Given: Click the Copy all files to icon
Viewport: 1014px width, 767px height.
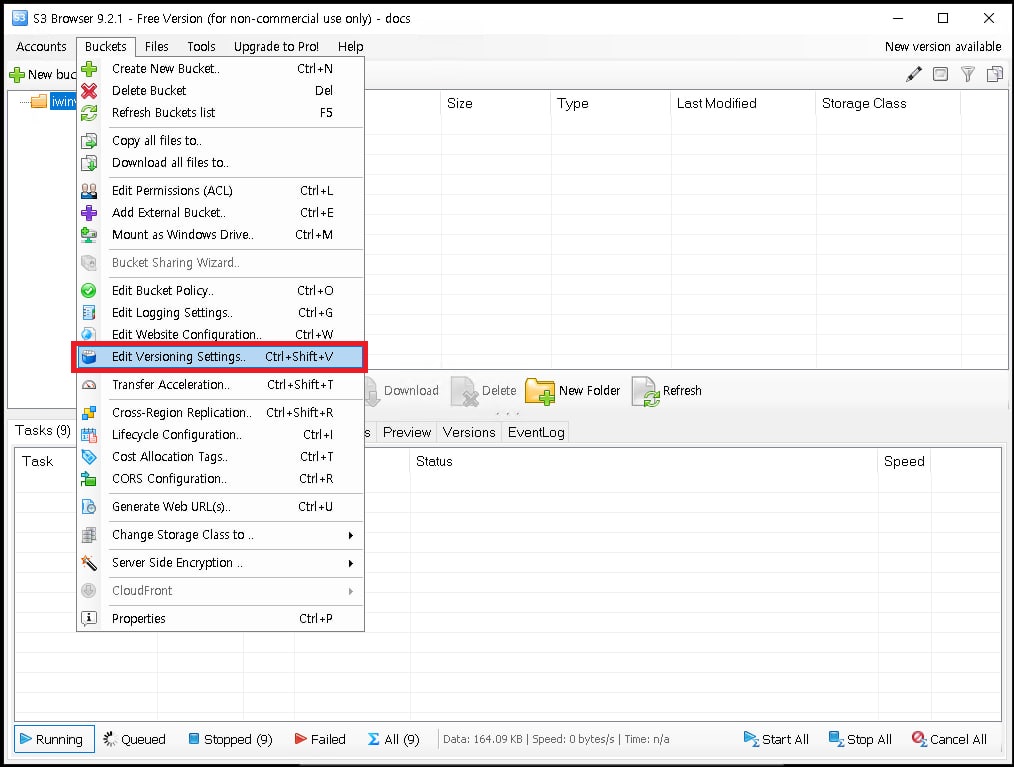Looking at the screenshot, I should 89,140.
